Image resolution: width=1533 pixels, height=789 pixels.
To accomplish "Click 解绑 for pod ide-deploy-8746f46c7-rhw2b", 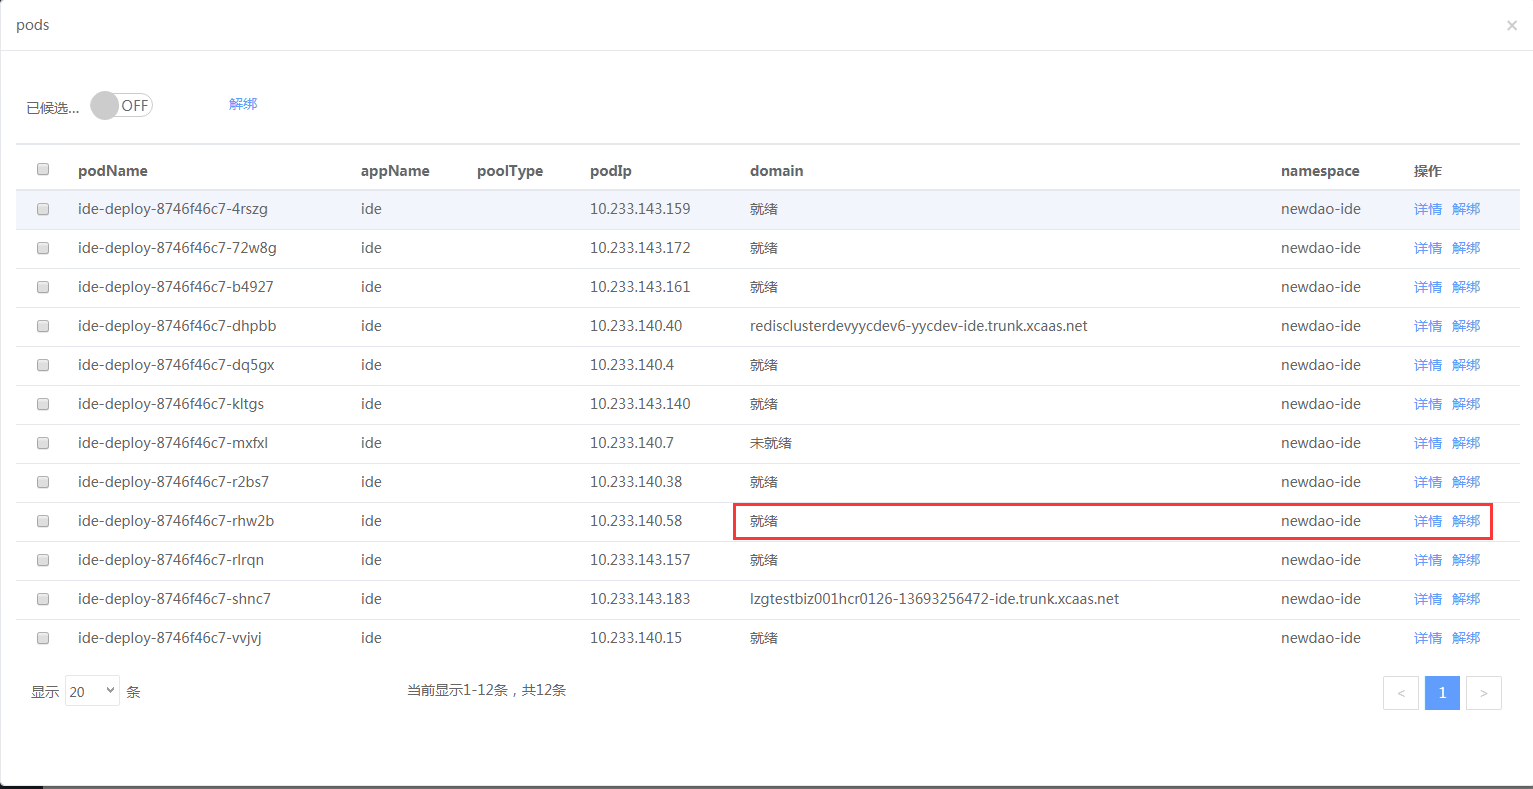I will pos(1466,521).
